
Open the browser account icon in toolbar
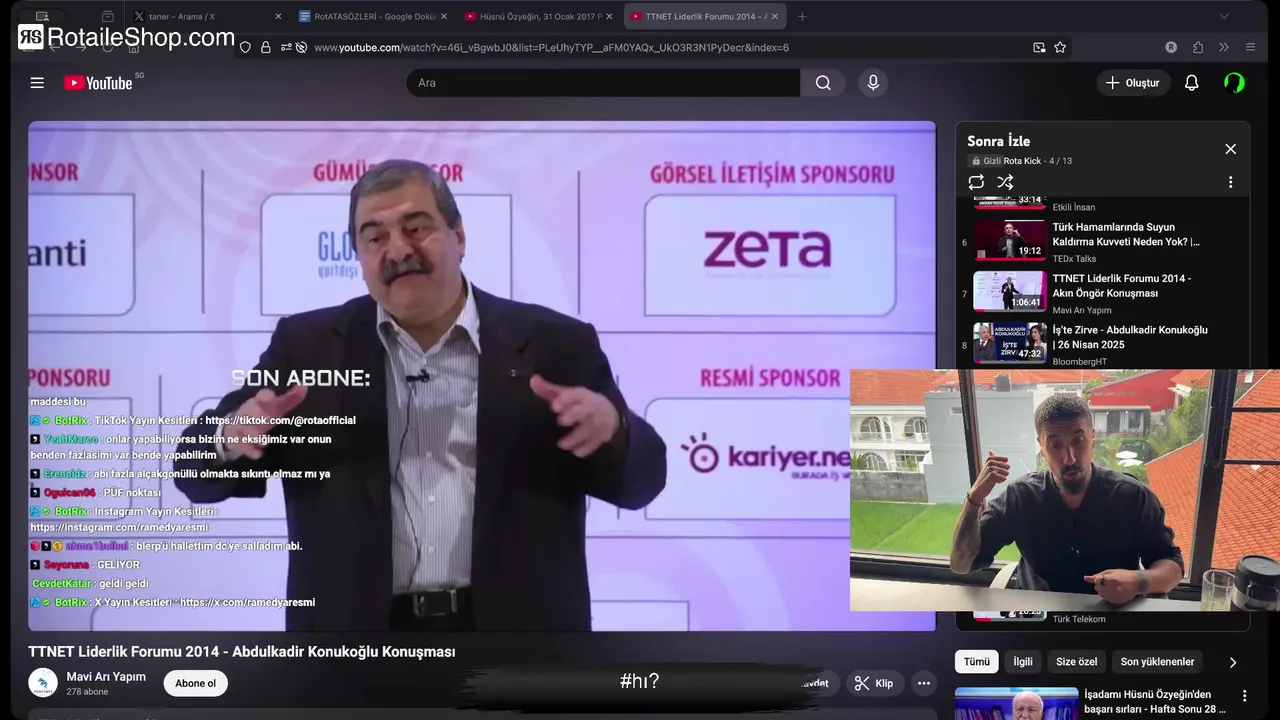pos(1171,47)
